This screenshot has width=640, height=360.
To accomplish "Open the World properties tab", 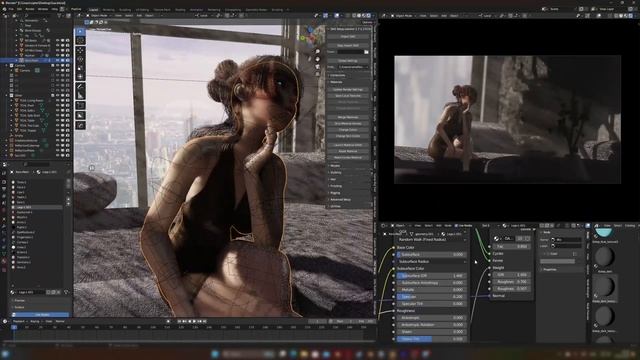I will [4, 210].
